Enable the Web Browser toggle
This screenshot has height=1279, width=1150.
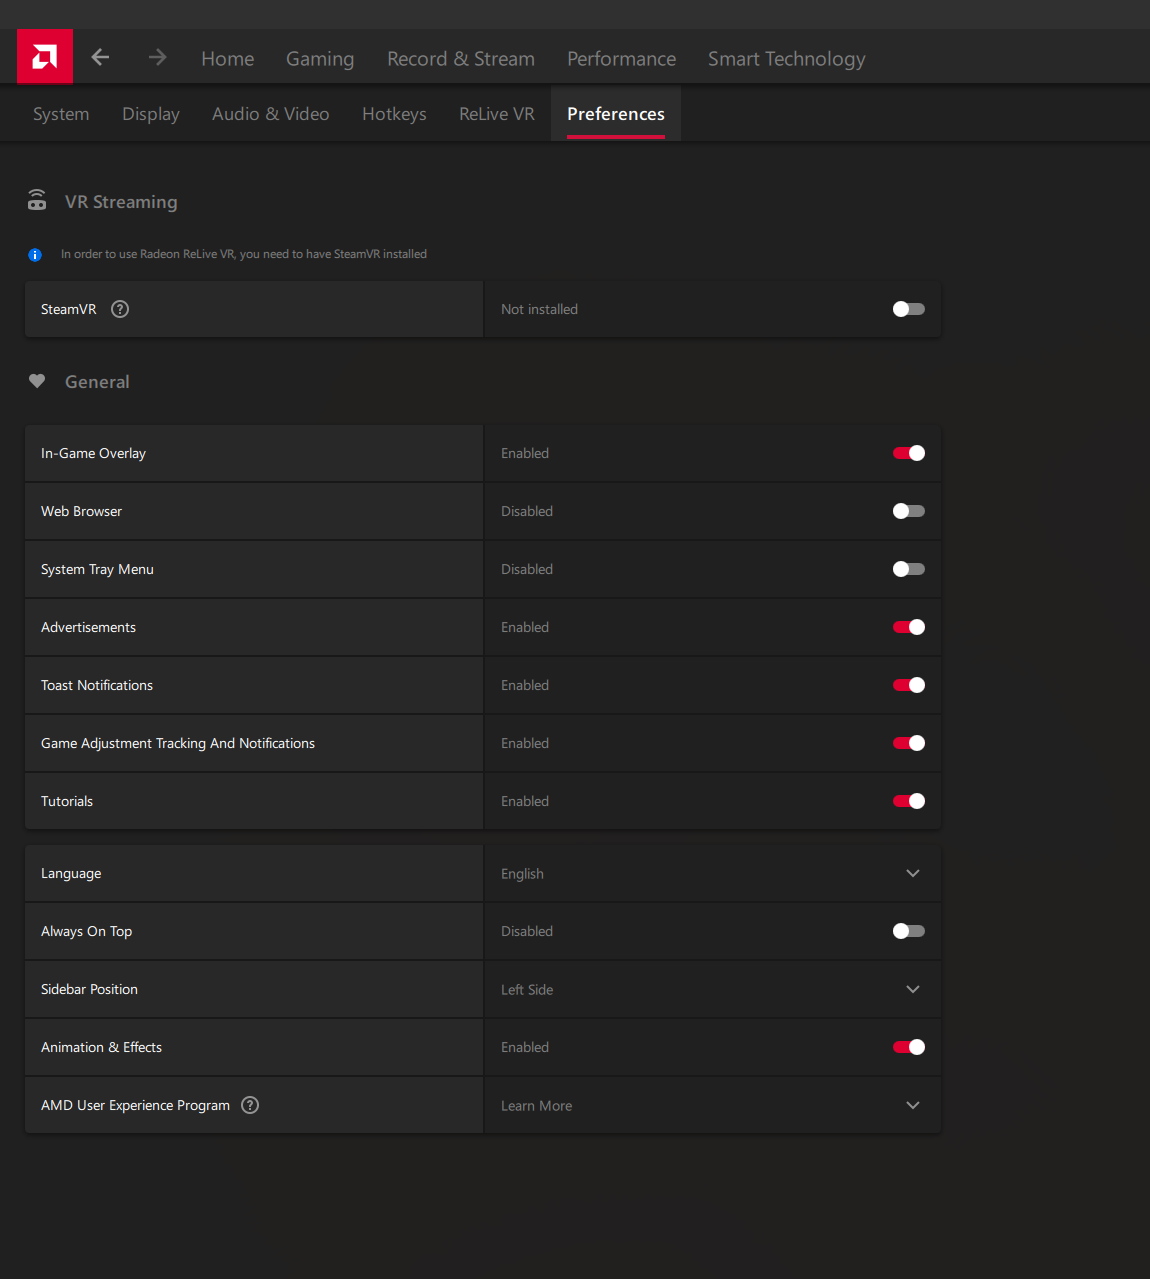(x=909, y=511)
